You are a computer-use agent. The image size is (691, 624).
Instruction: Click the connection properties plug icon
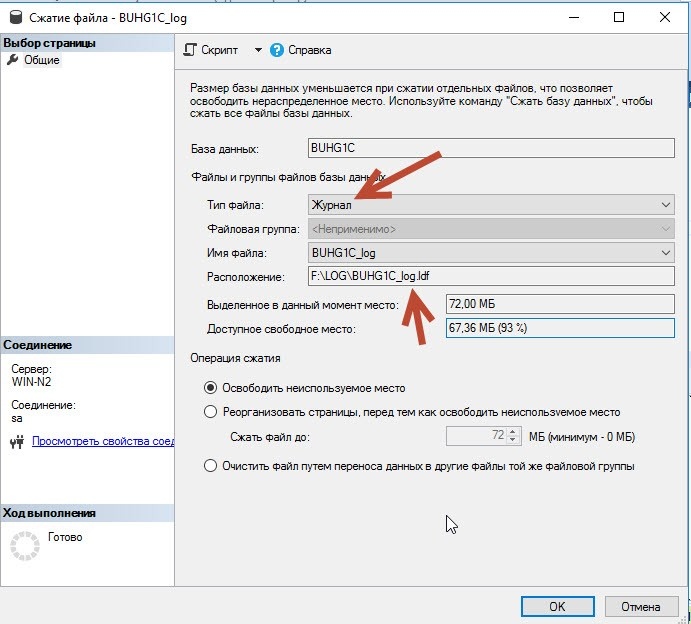point(17,442)
